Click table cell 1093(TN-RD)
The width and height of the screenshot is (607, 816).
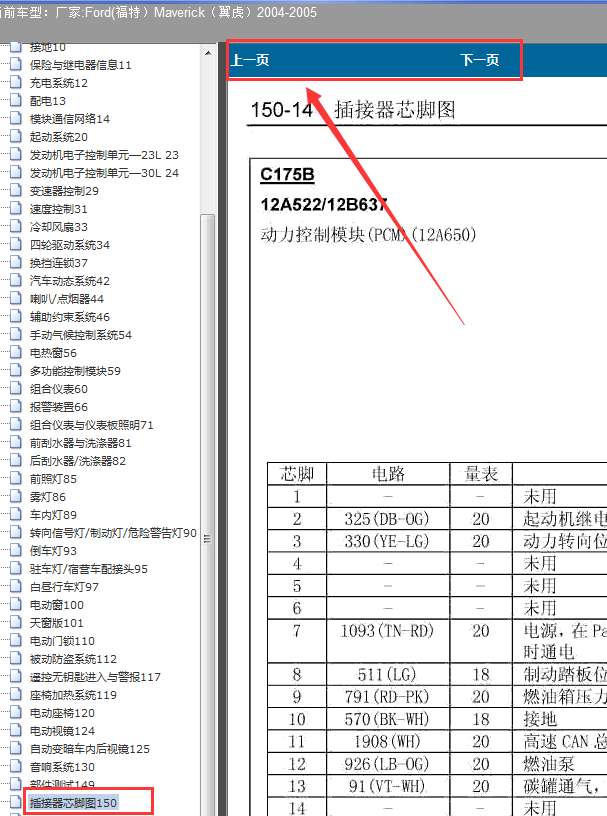point(388,641)
